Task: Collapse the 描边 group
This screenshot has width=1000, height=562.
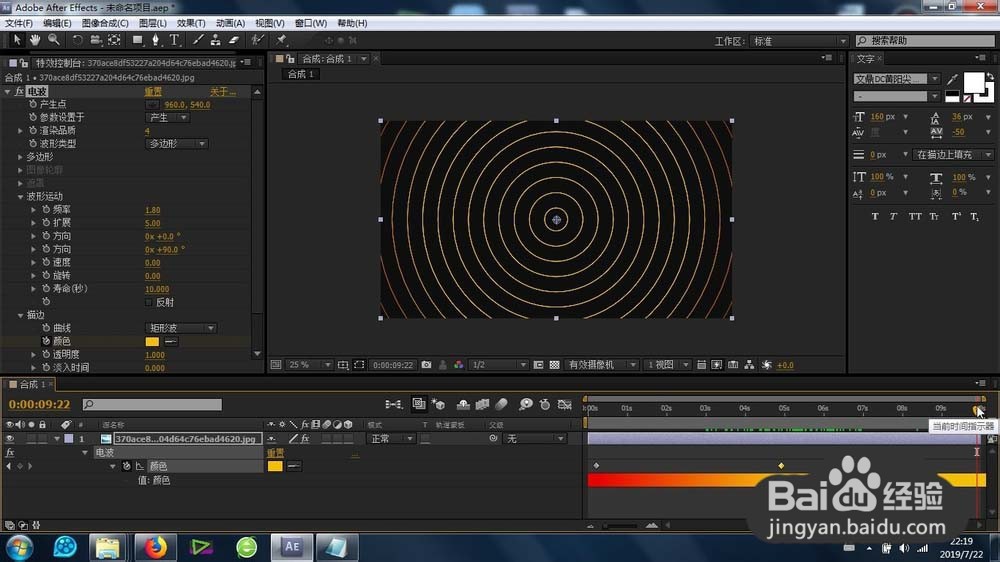Action: tap(20, 315)
